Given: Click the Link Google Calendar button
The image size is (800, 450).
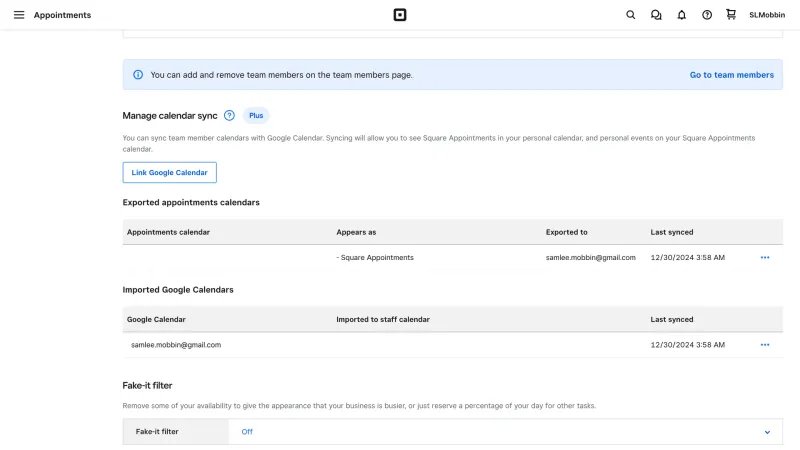Looking at the screenshot, I should click(169, 172).
